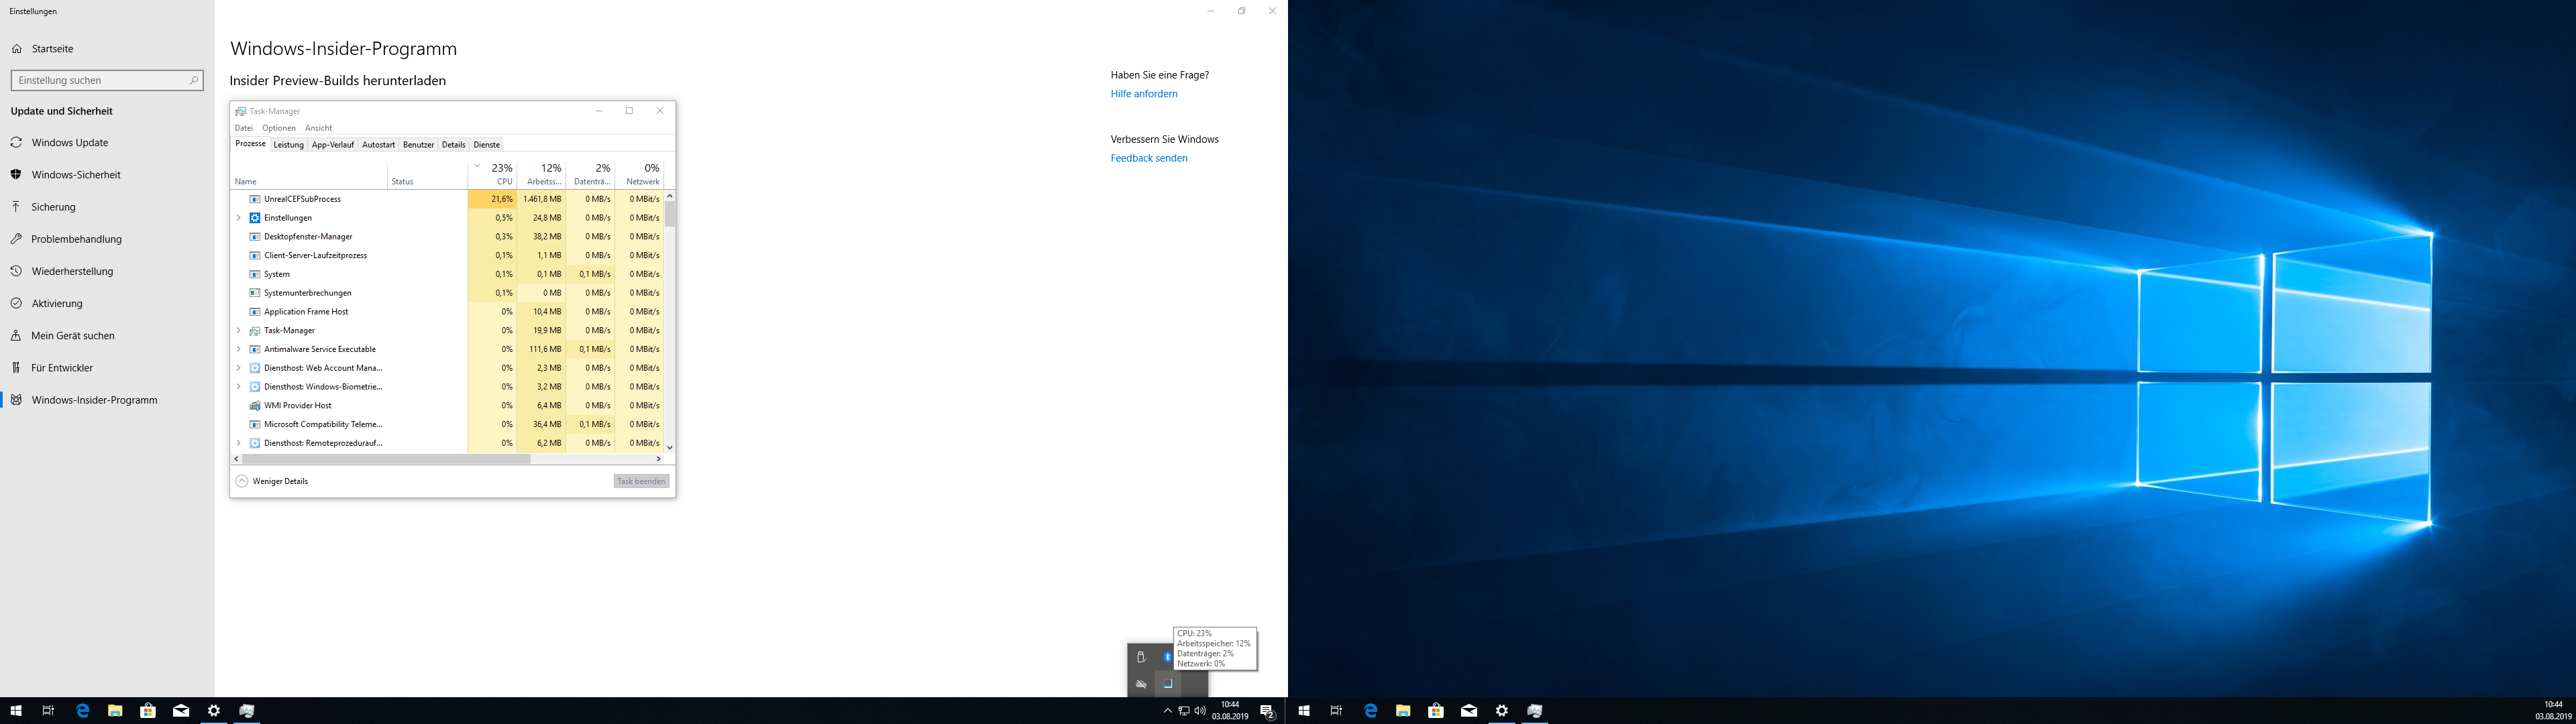Show hidden tray icons chevron
This screenshot has width=2576, height=724.
pyautogui.click(x=1167, y=711)
